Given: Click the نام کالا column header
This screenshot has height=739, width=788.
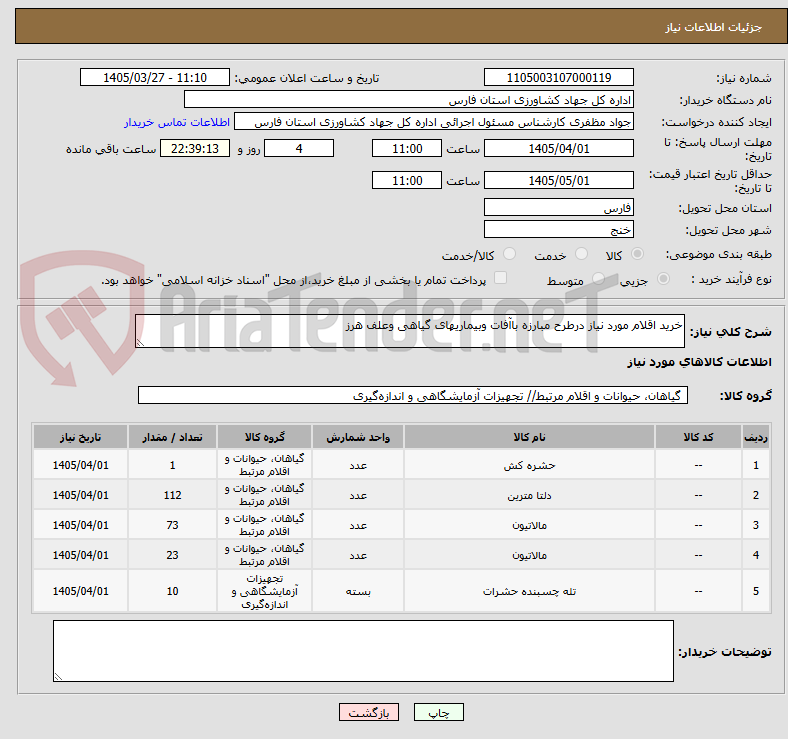Looking at the screenshot, I should (529, 437).
